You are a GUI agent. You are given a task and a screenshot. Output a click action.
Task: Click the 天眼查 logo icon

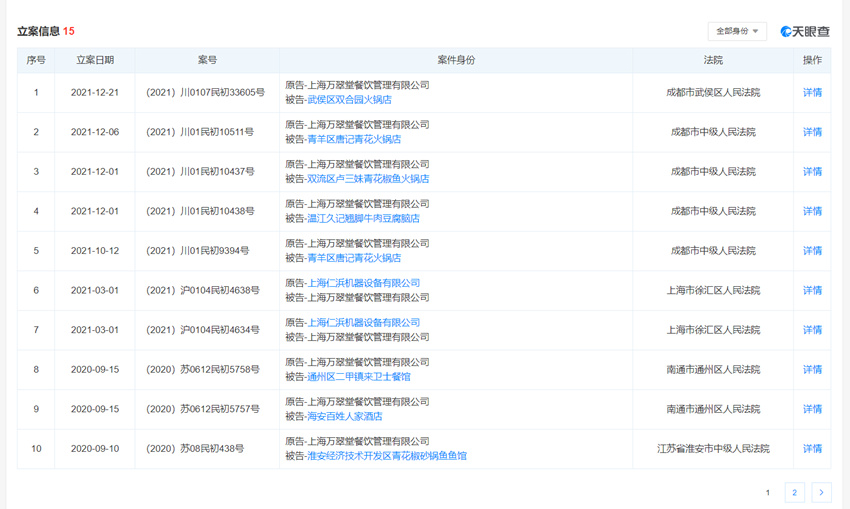pos(787,31)
